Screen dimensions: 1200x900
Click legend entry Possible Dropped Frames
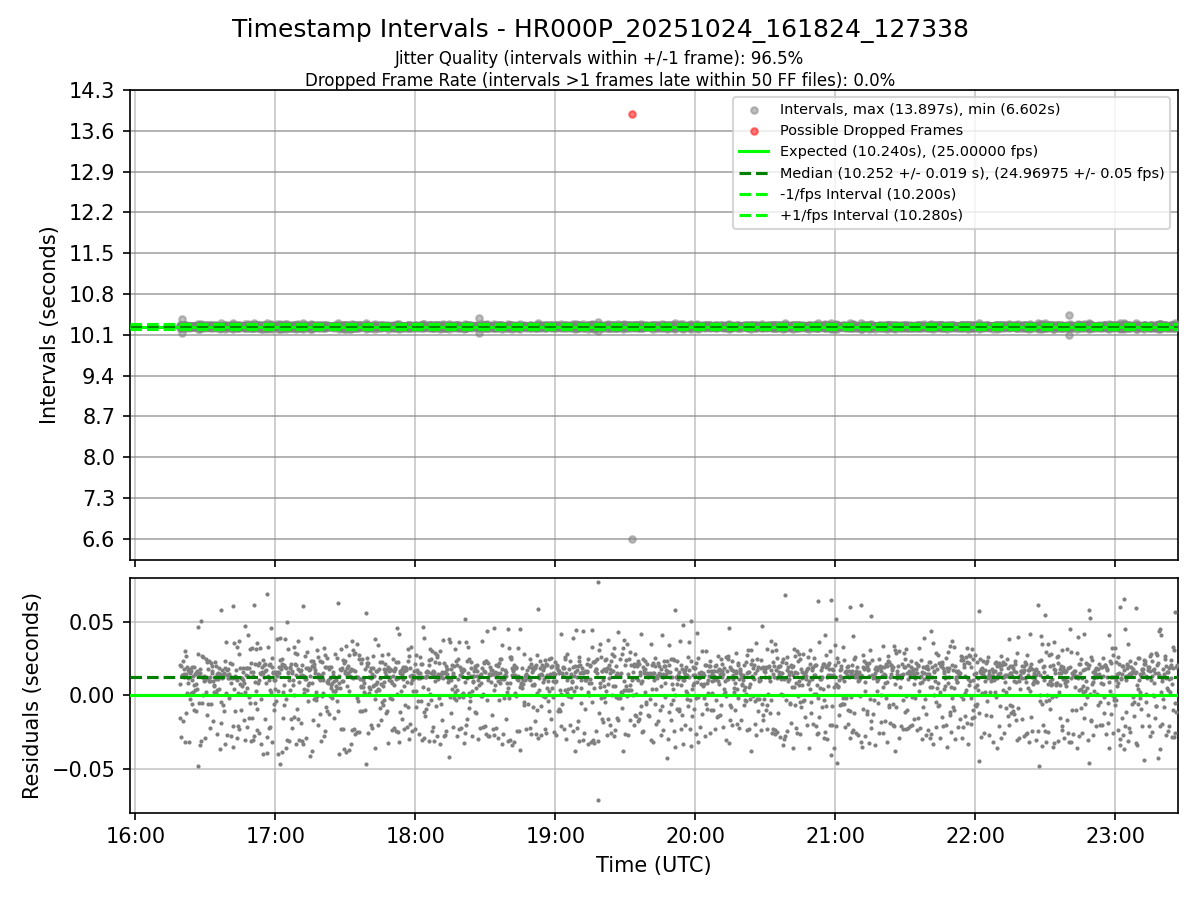(x=871, y=130)
